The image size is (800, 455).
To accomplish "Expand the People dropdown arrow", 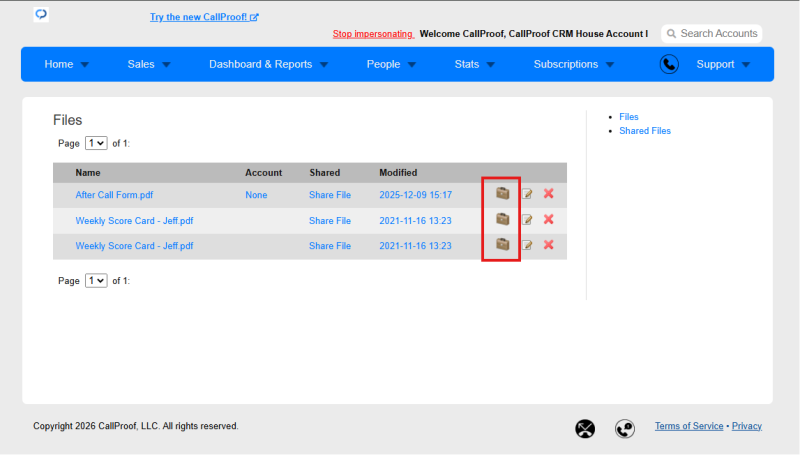I will [412, 65].
